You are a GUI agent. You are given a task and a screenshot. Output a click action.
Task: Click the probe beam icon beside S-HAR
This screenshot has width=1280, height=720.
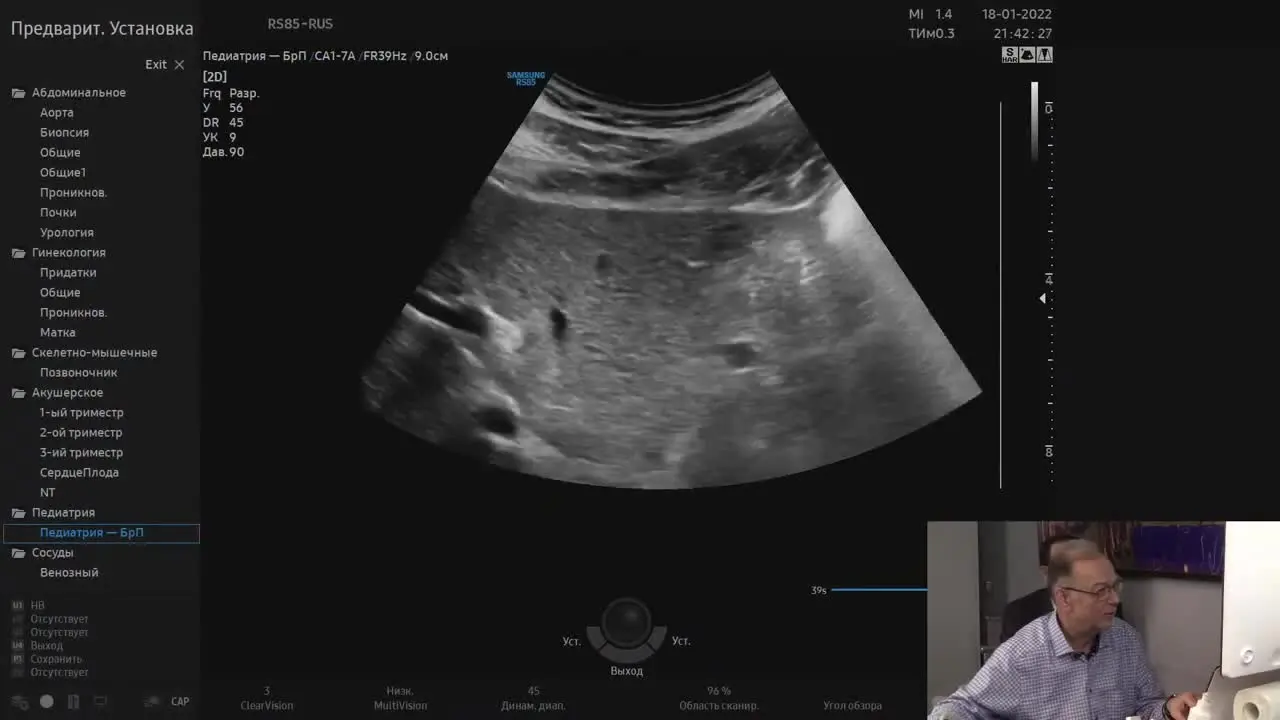[1044, 55]
